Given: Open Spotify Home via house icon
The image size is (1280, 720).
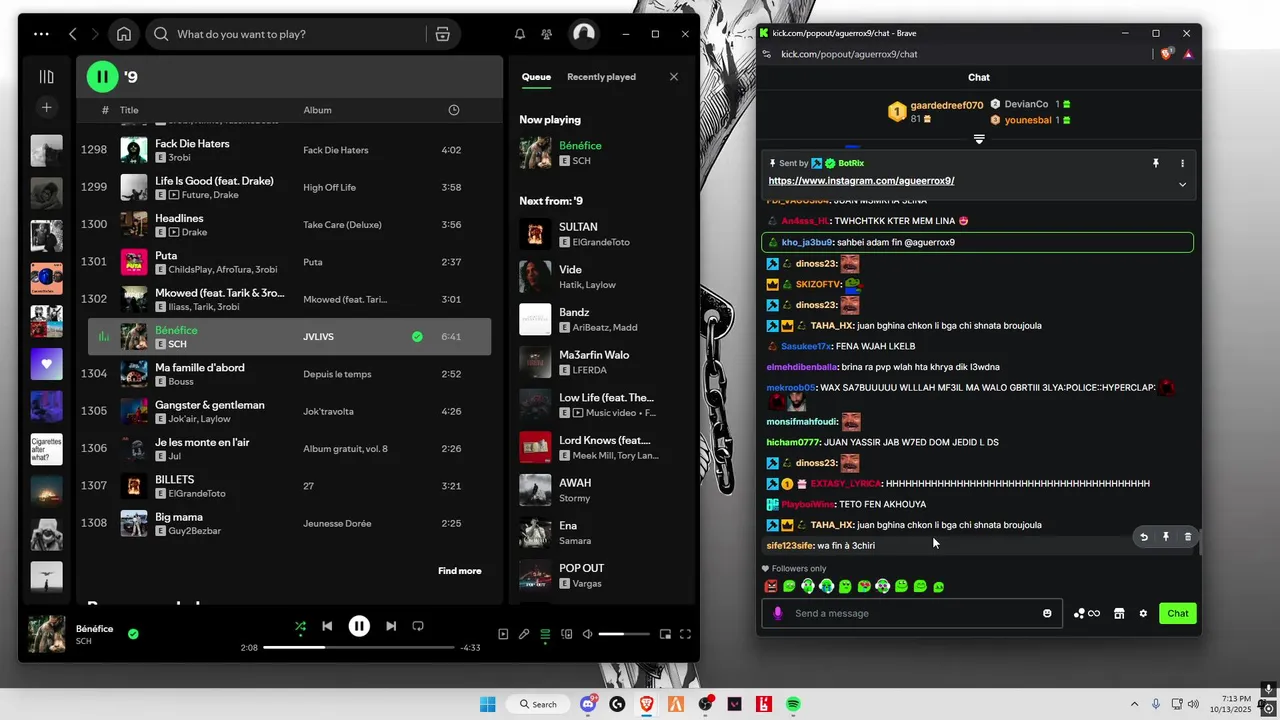Looking at the screenshot, I should (x=124, y=34).
